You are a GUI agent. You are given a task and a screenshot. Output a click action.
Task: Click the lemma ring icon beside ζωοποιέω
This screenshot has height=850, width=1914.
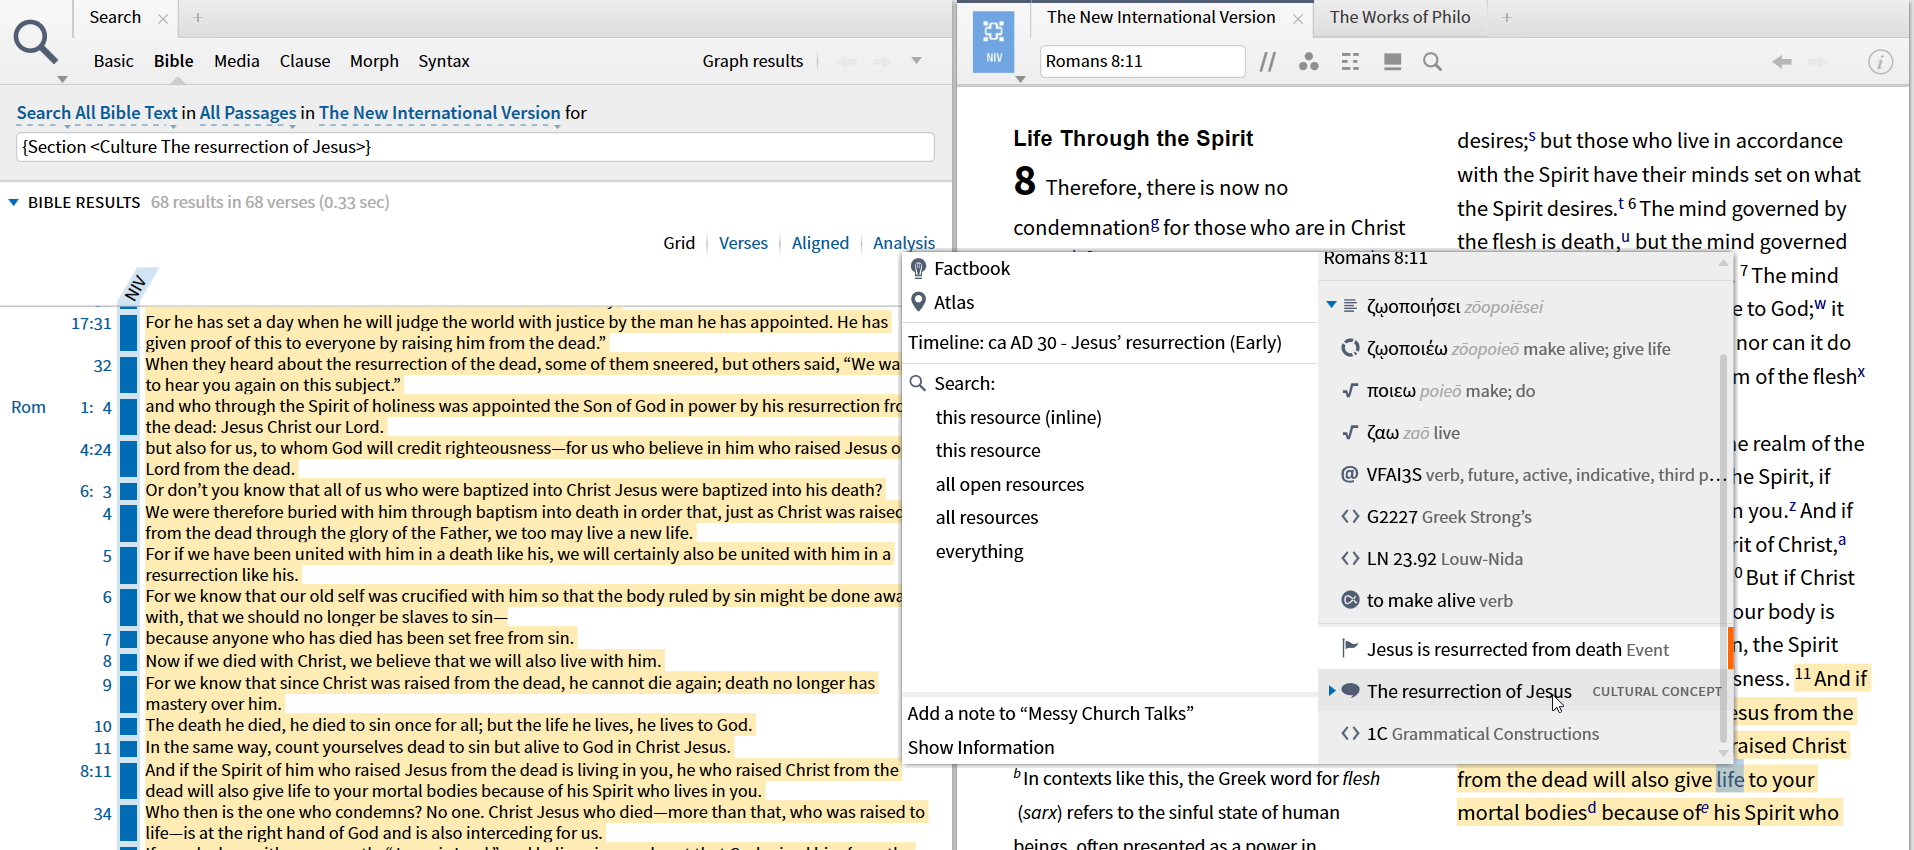(x=1350, y=348)
